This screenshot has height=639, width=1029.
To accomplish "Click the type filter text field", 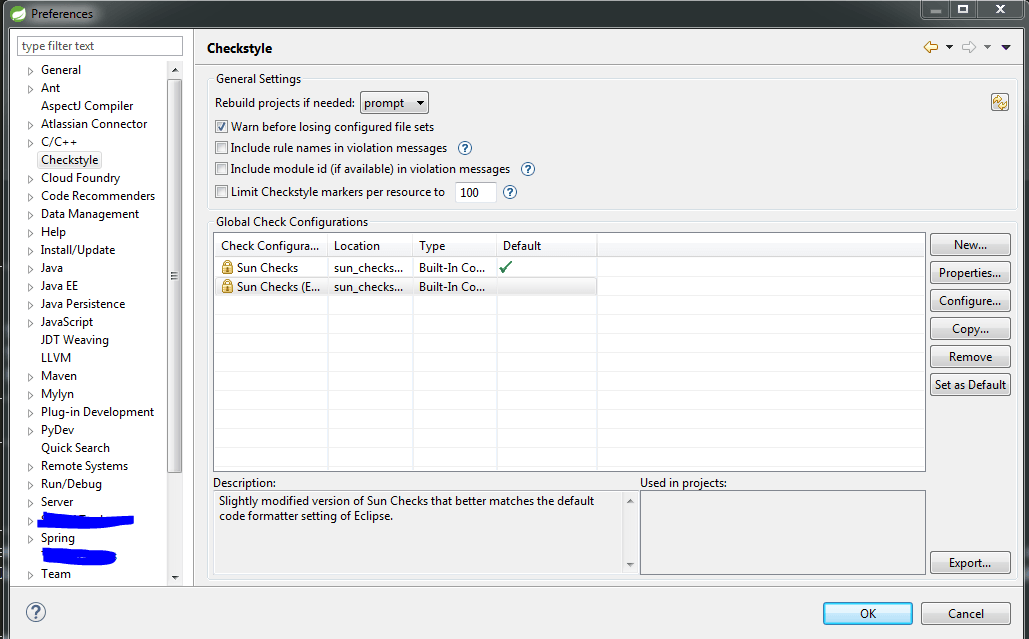I will [100, 46].
